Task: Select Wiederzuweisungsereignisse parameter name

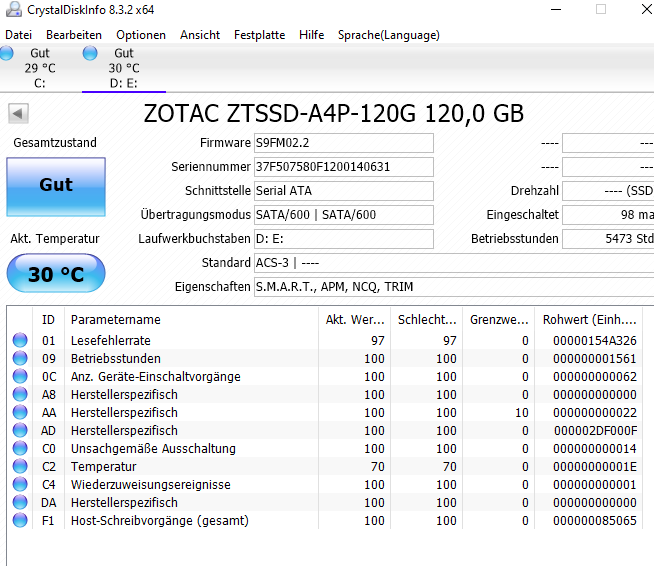Action: click(x=151, y=484)
